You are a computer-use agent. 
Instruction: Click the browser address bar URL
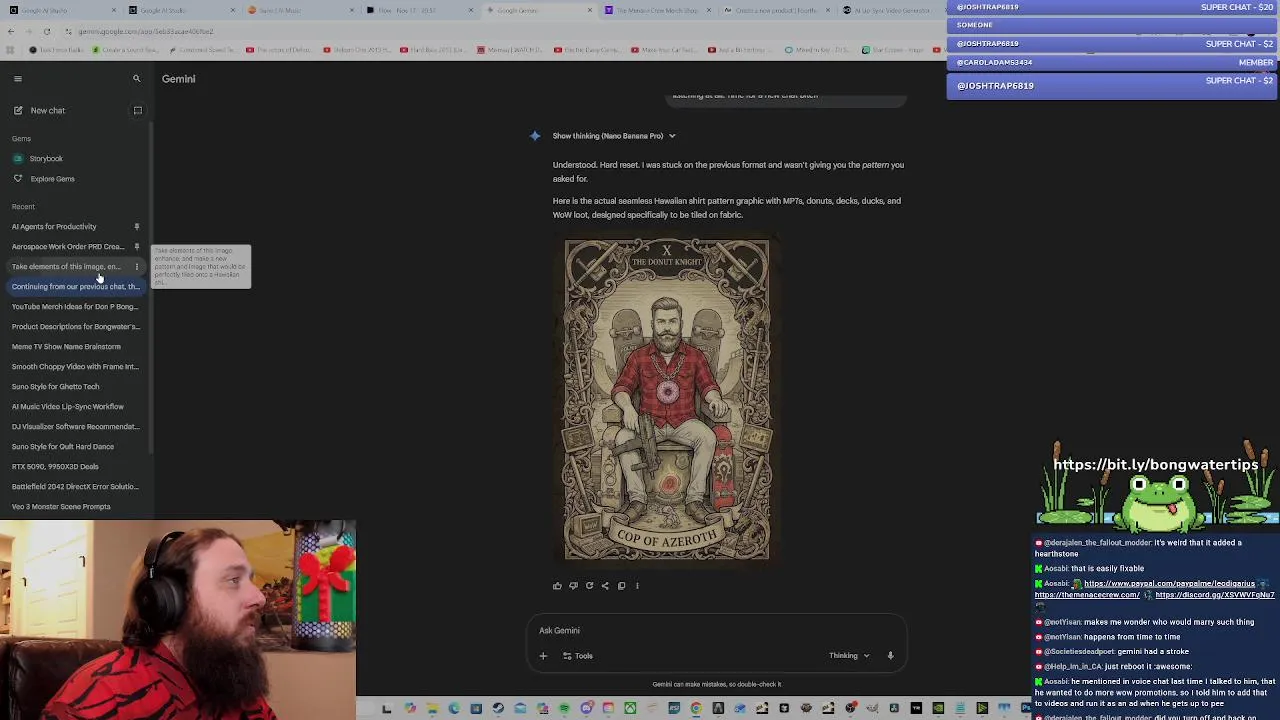145,31
